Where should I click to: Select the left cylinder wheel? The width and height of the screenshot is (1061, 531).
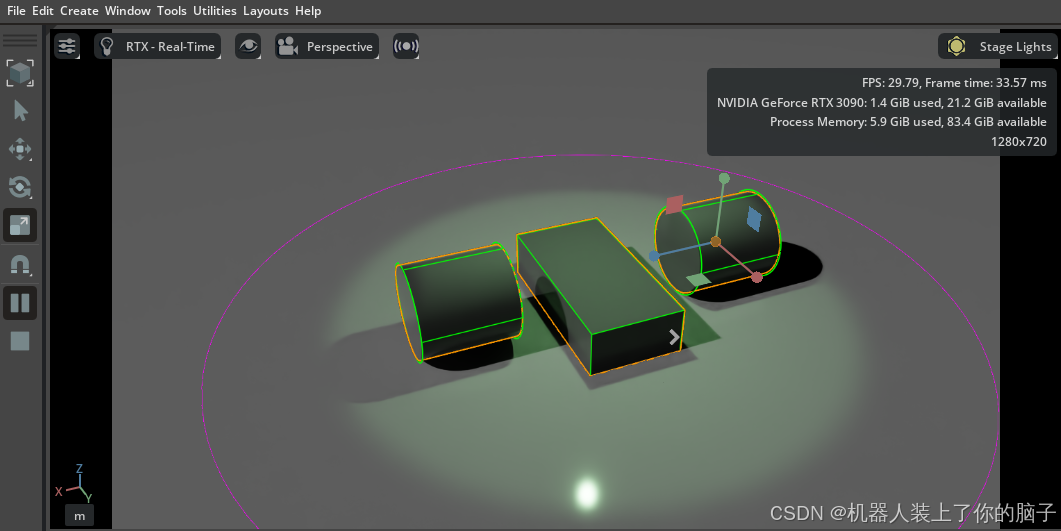click(459, 302)
